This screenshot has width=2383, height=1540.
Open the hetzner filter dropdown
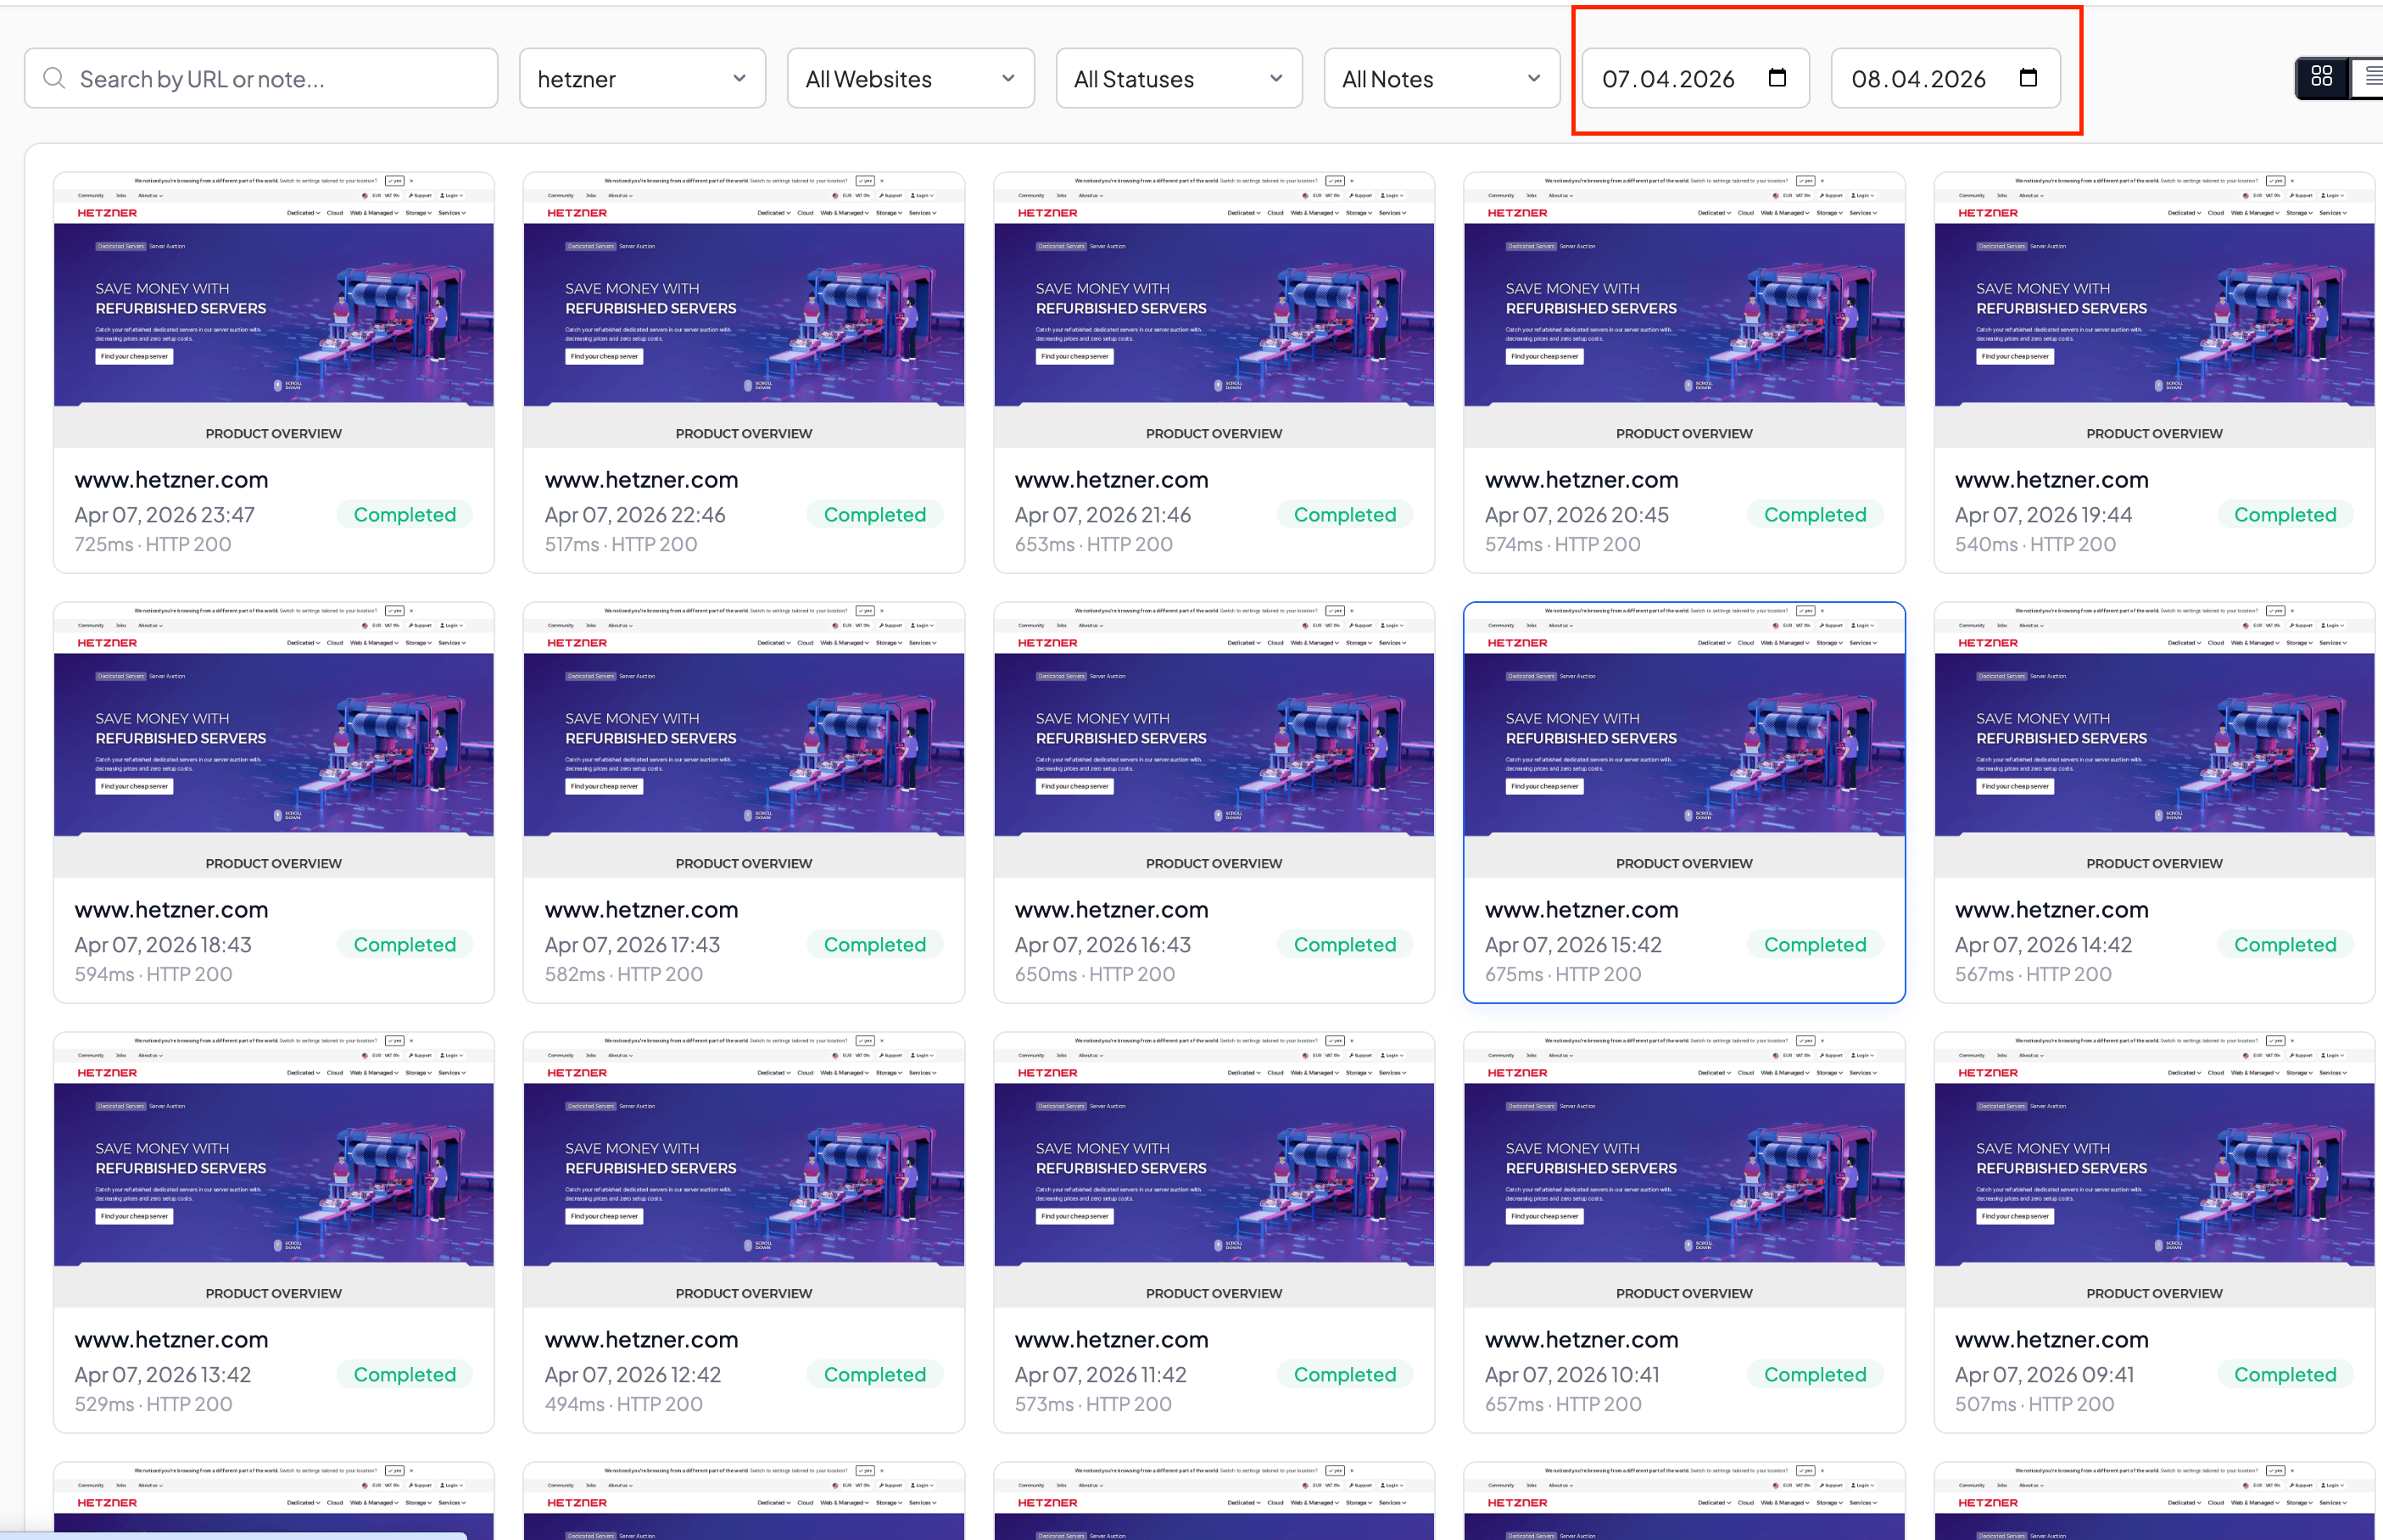642,78
